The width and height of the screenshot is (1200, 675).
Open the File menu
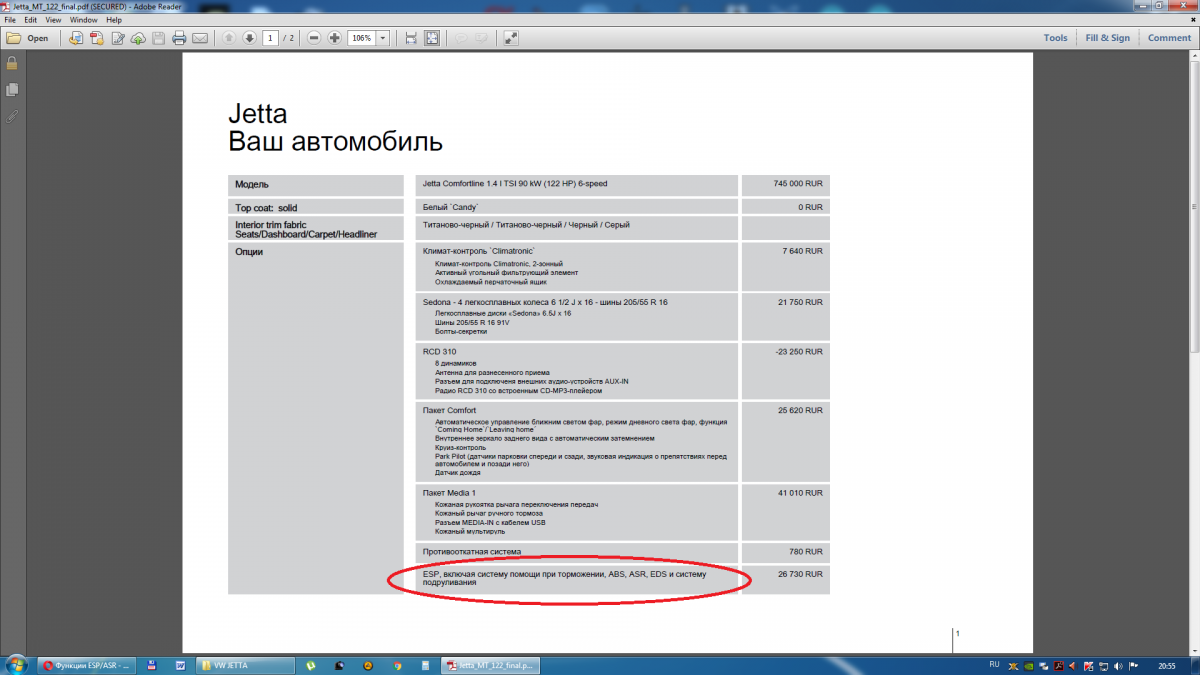click(x=10, y=20)
